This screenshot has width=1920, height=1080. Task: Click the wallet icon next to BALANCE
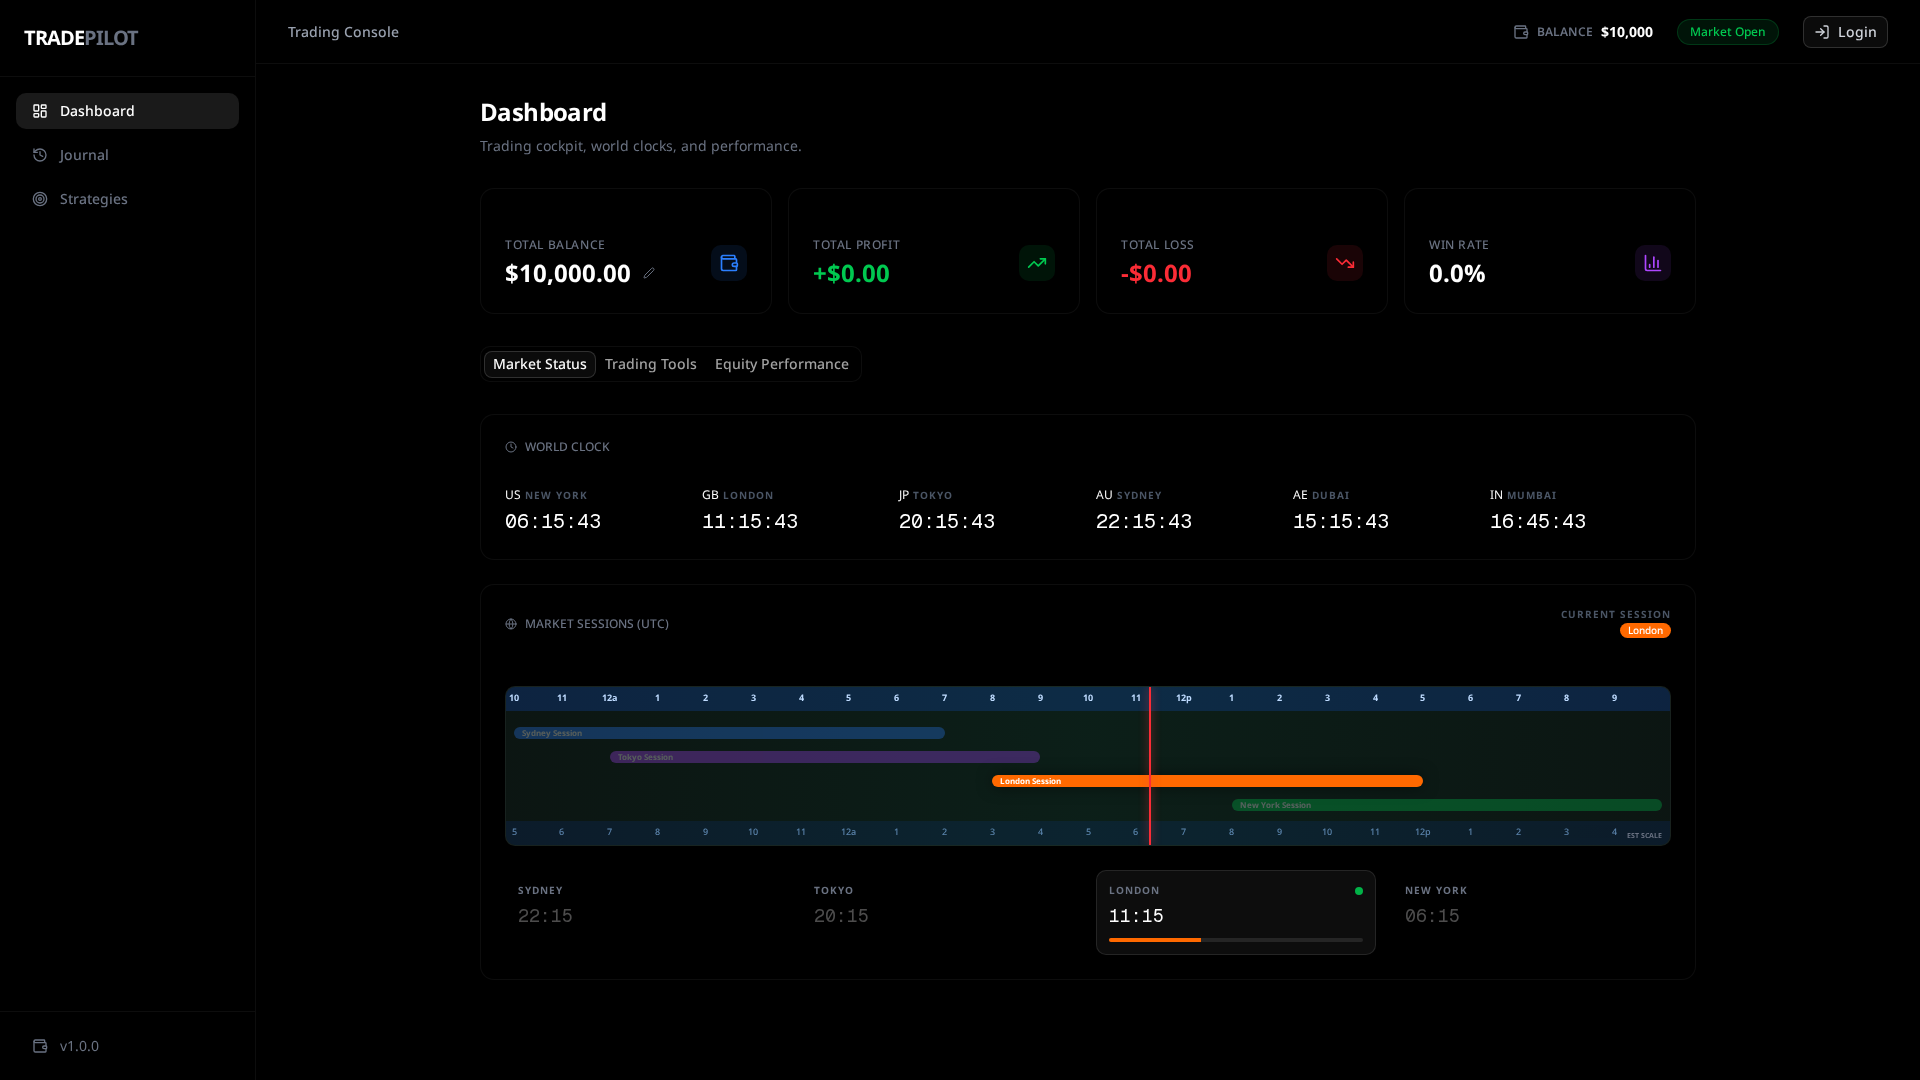[1521, 32]
